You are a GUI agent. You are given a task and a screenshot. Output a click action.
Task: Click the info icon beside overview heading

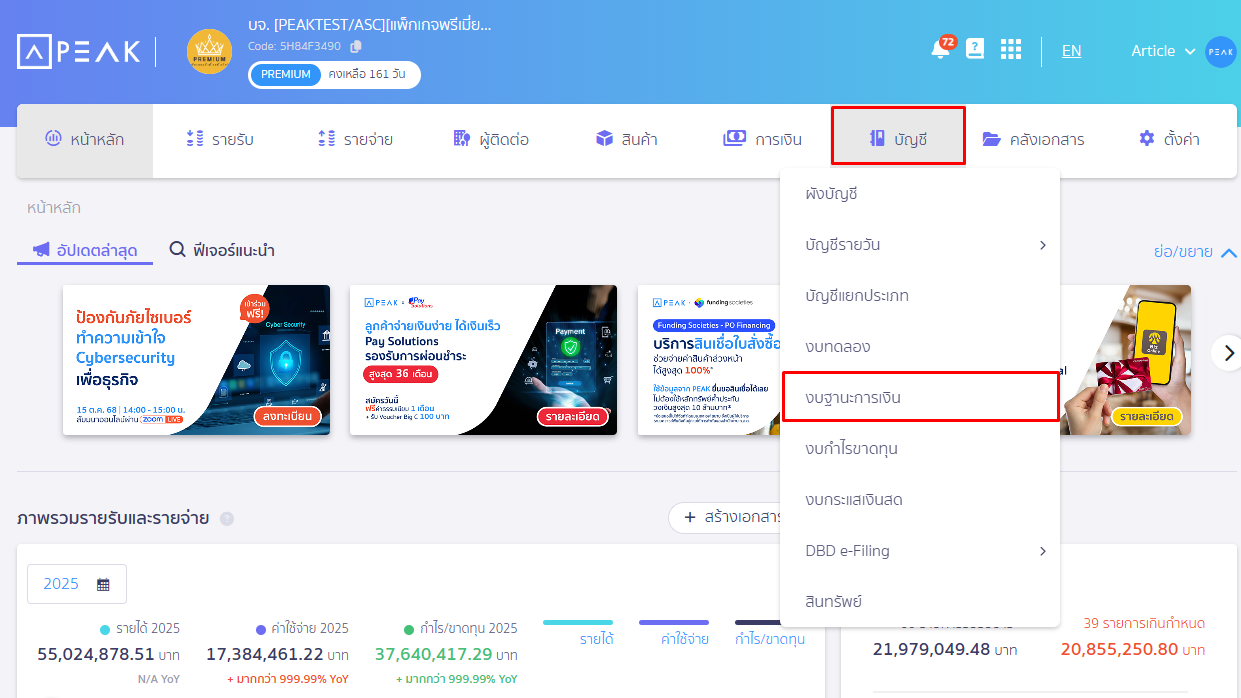click(x=227, y=518)
